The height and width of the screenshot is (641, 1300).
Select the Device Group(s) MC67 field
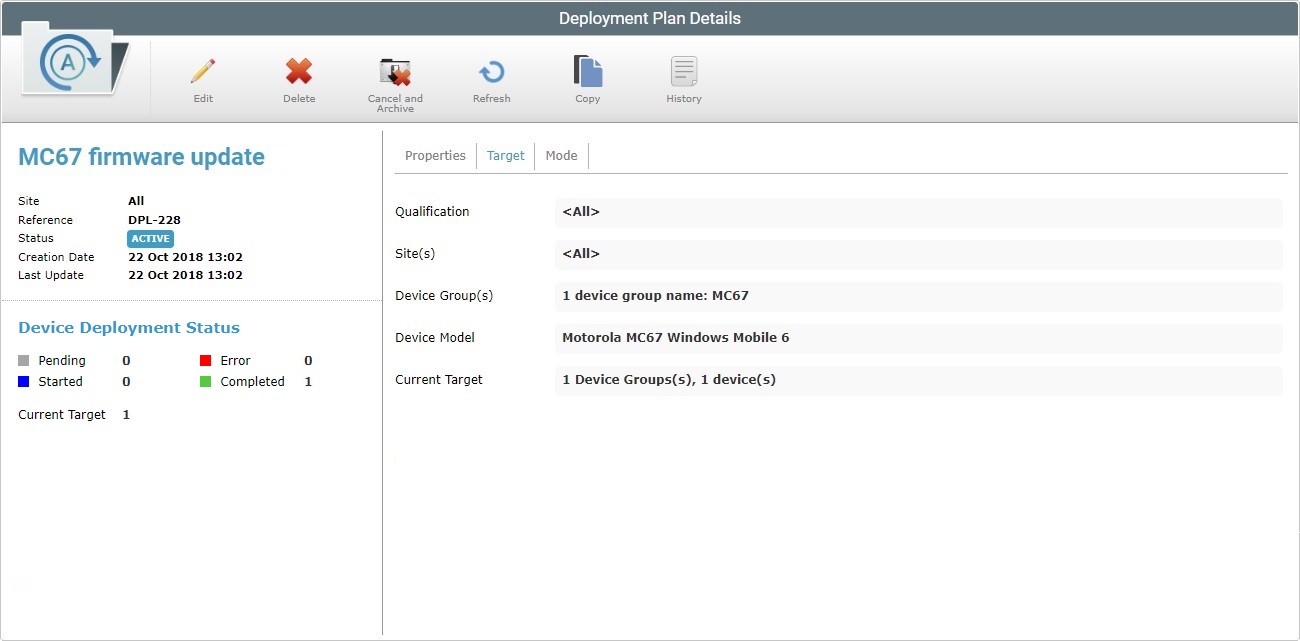pos(919,296)
